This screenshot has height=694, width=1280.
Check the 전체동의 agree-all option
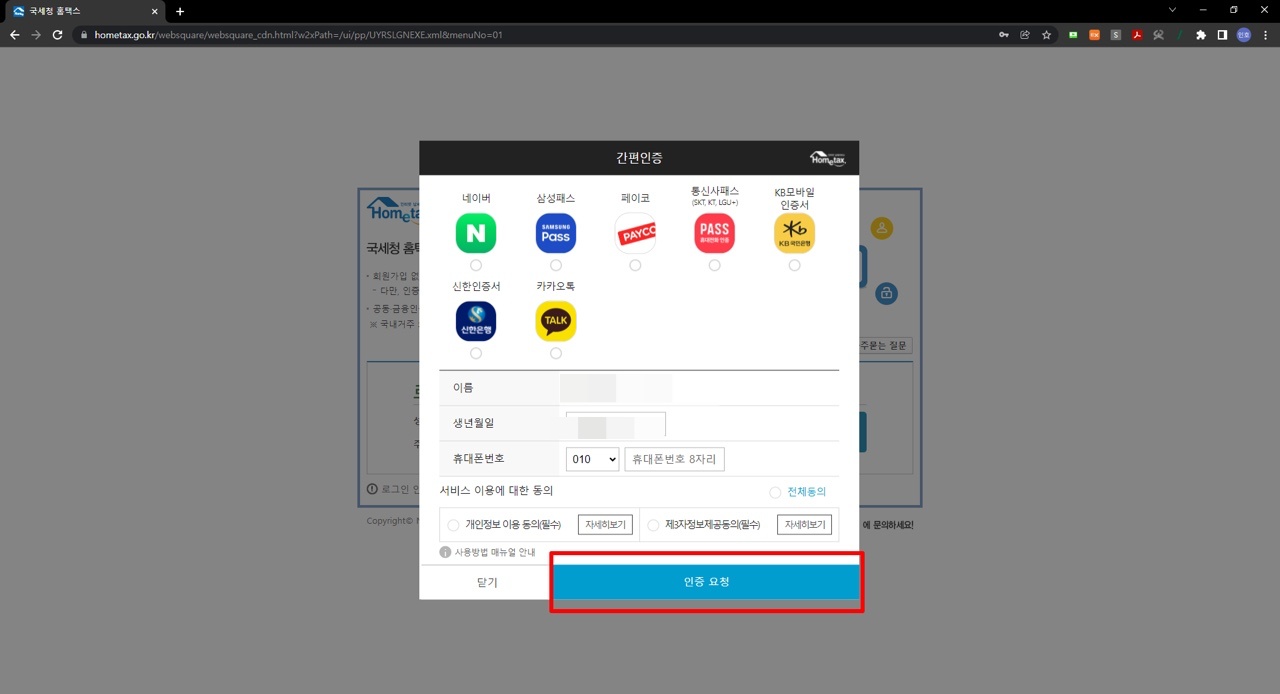tap(775, 492)
